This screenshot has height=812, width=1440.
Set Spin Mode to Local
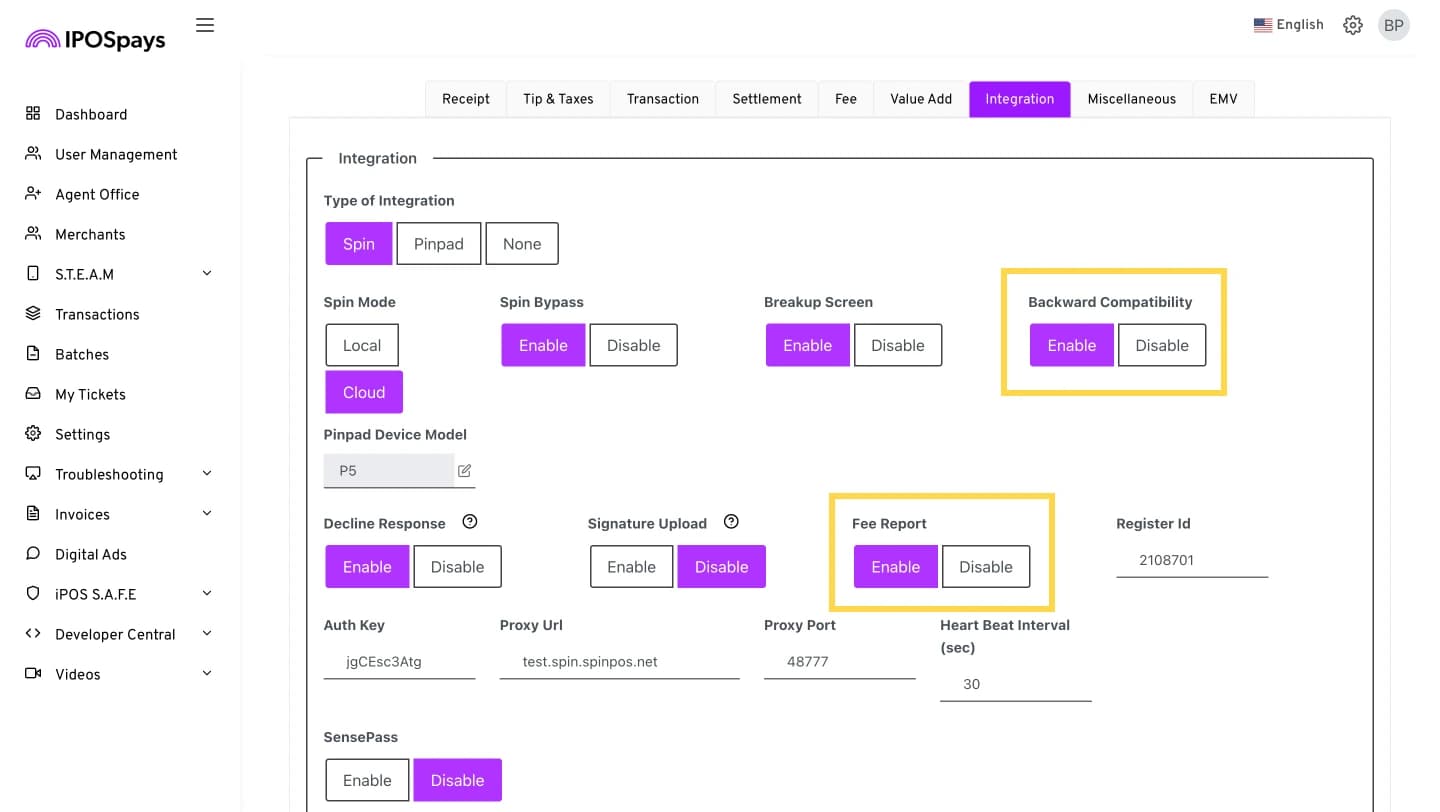coord(362,345)
